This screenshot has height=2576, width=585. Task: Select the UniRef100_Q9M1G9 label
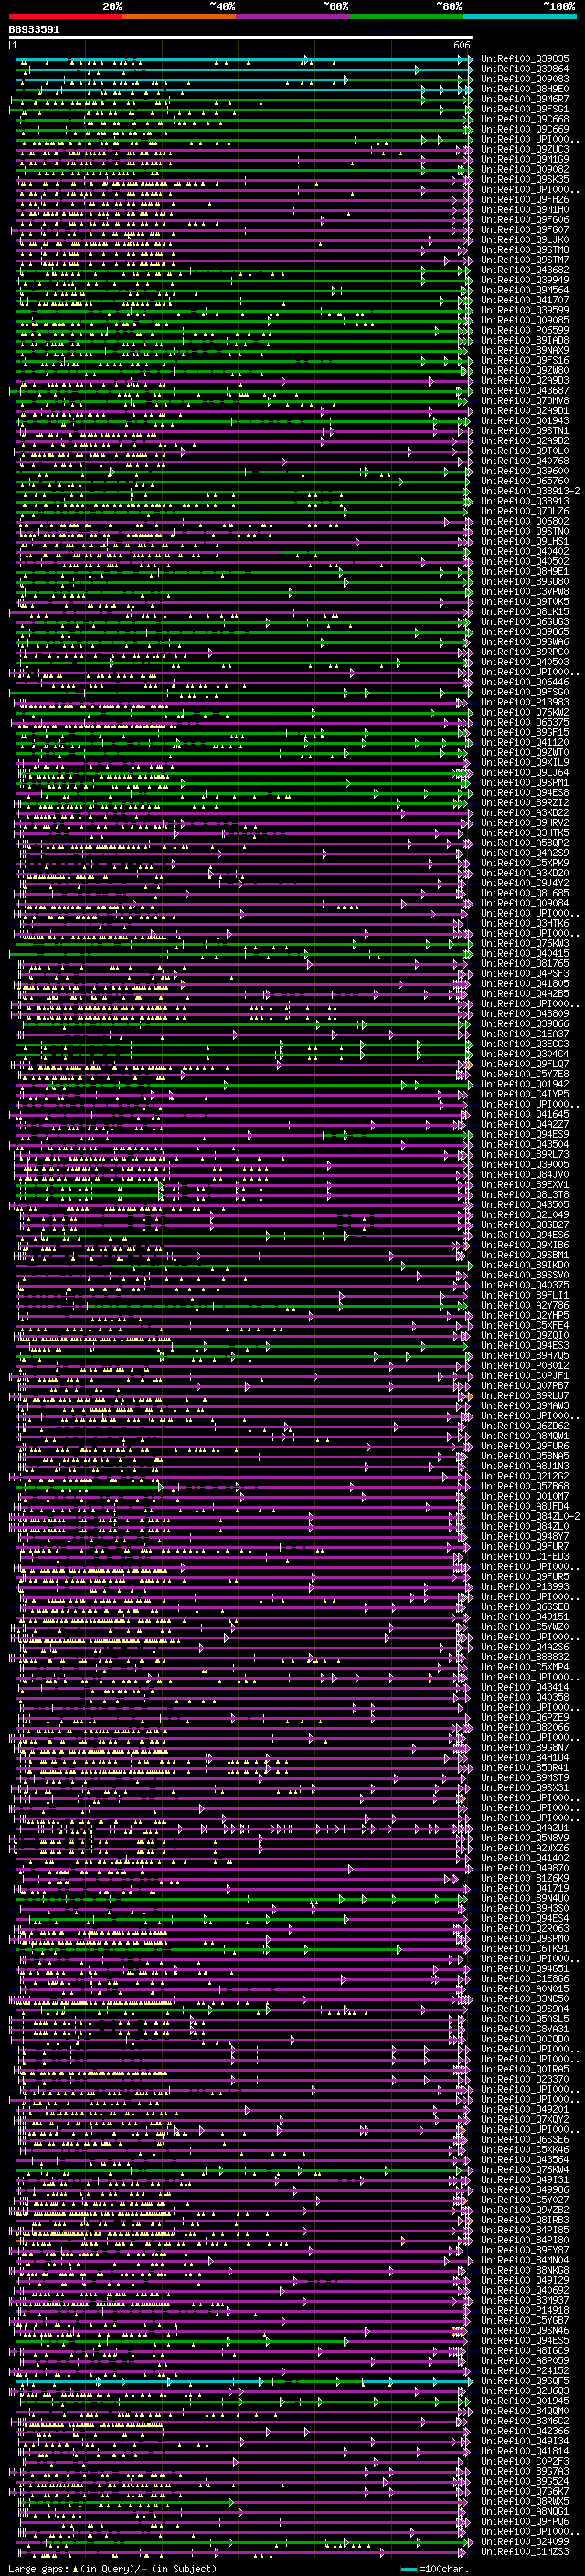tap(525, 159)
